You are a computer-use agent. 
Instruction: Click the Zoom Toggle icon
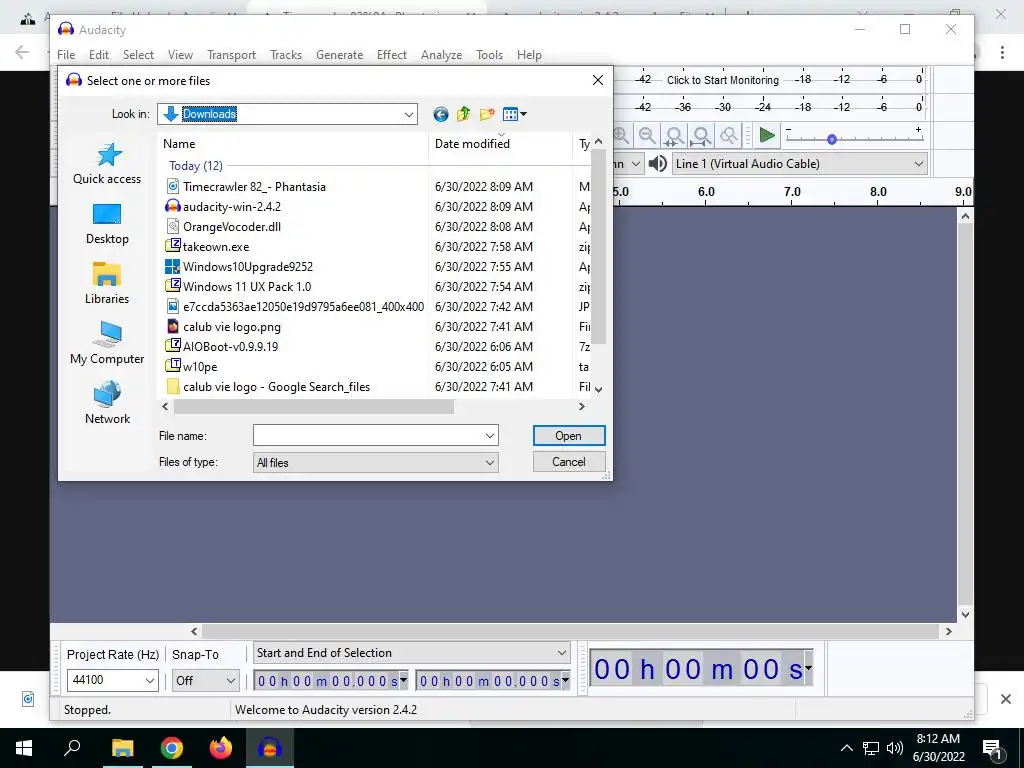point(728,136)
